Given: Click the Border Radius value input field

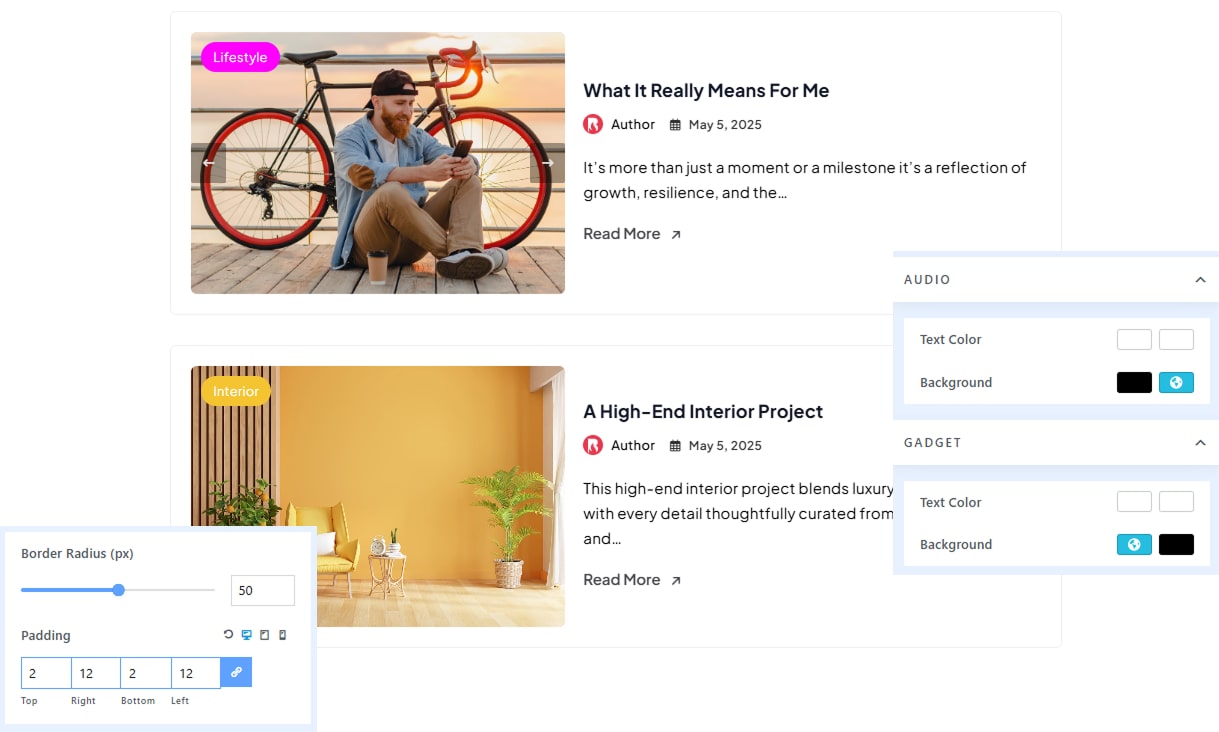Looking at the screenshot, I should [262, 590].
